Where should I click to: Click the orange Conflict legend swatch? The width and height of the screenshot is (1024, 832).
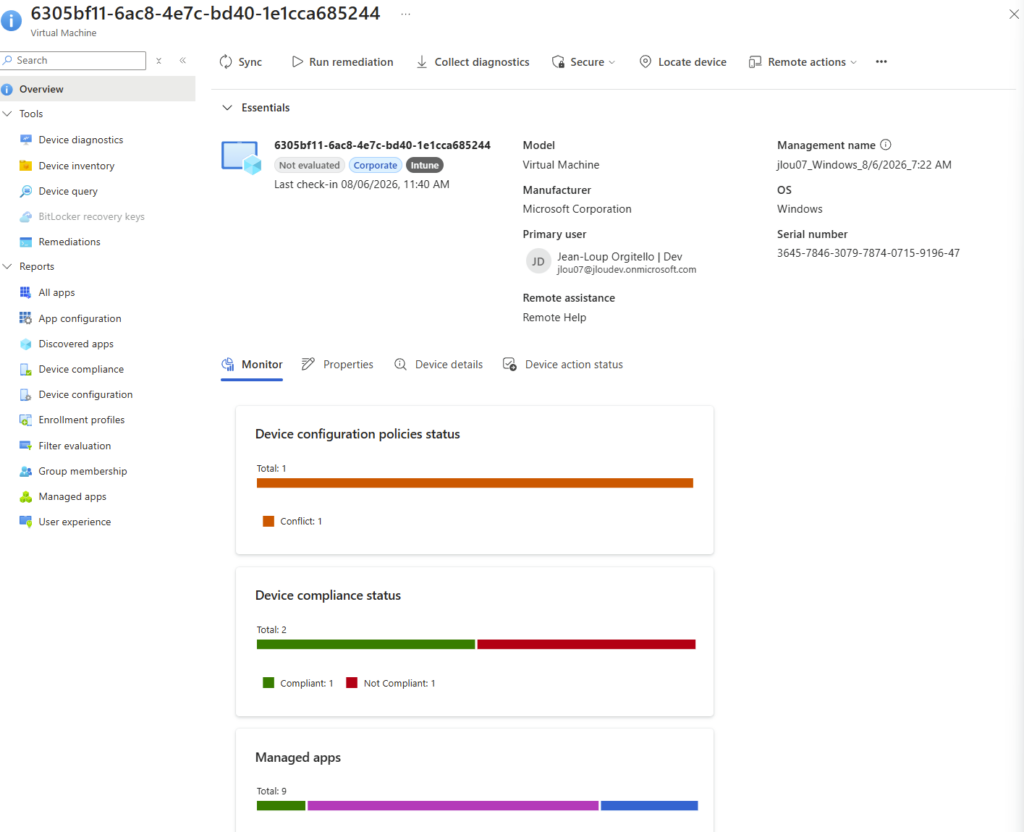[268, 521]
